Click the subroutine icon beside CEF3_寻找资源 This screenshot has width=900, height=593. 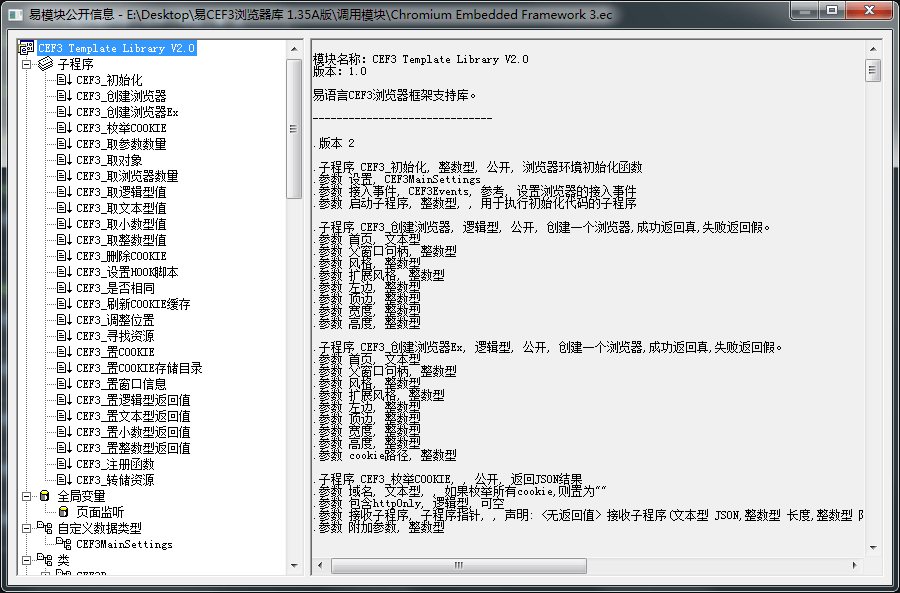coord(64,336)
